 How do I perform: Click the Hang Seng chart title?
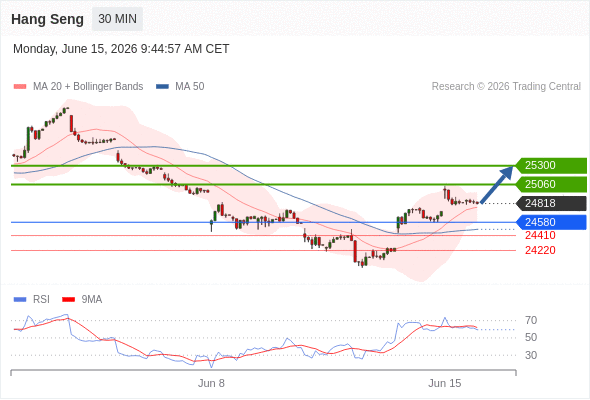point(47,19)
